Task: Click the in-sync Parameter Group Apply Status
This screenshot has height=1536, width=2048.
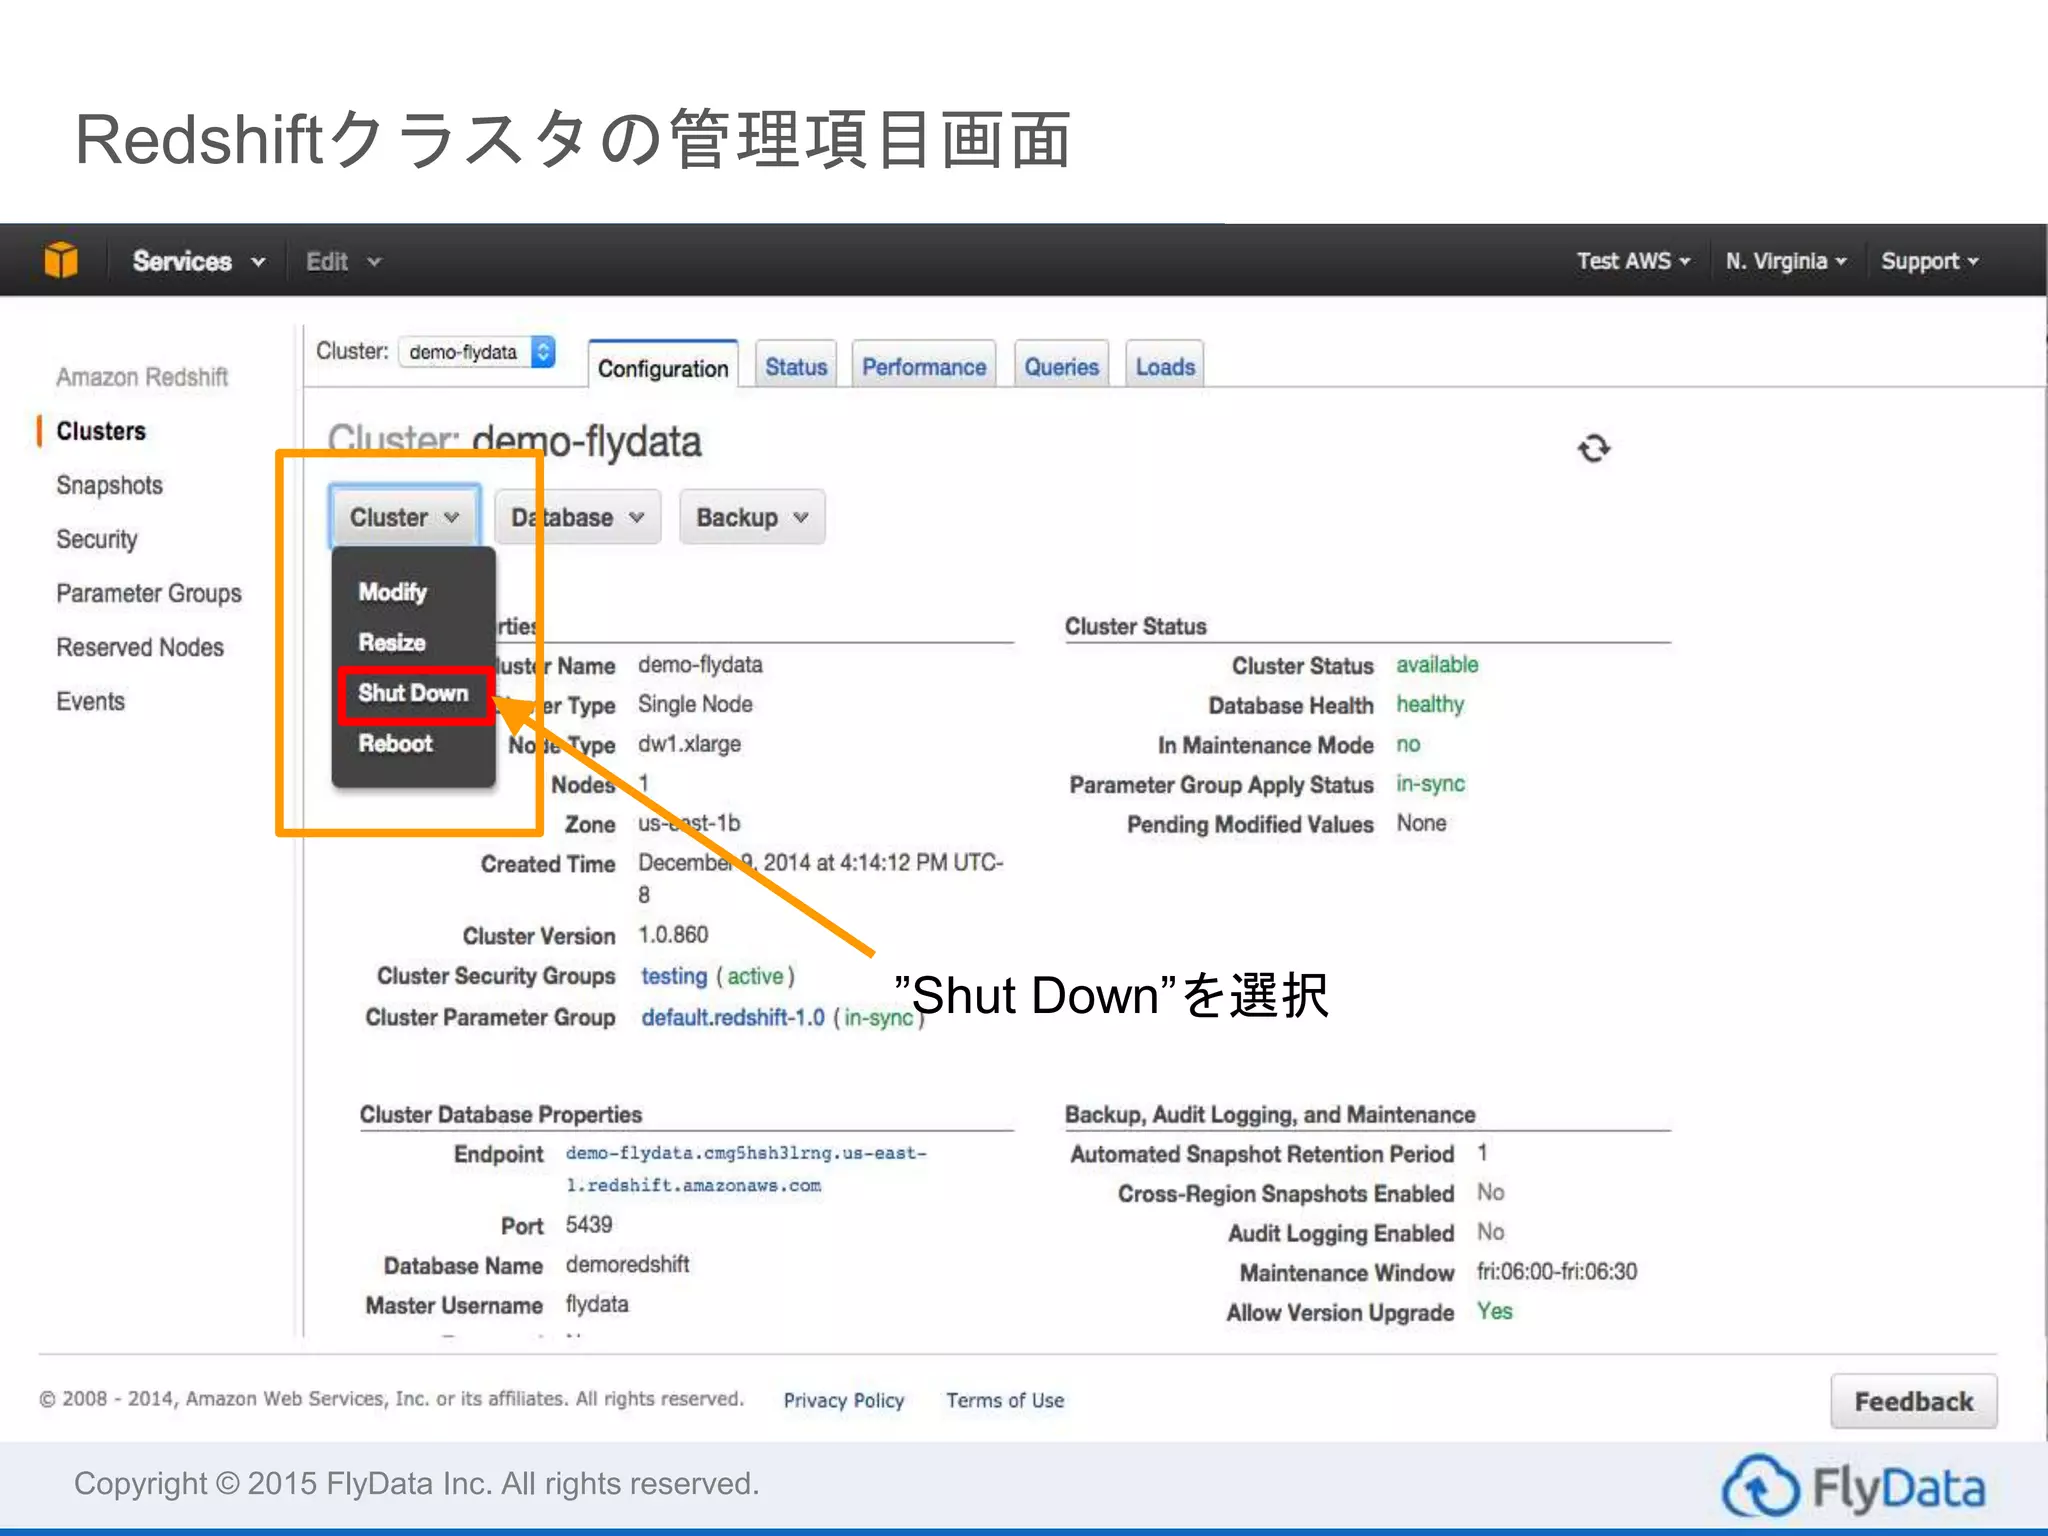Action: (x=1431, y=784)
